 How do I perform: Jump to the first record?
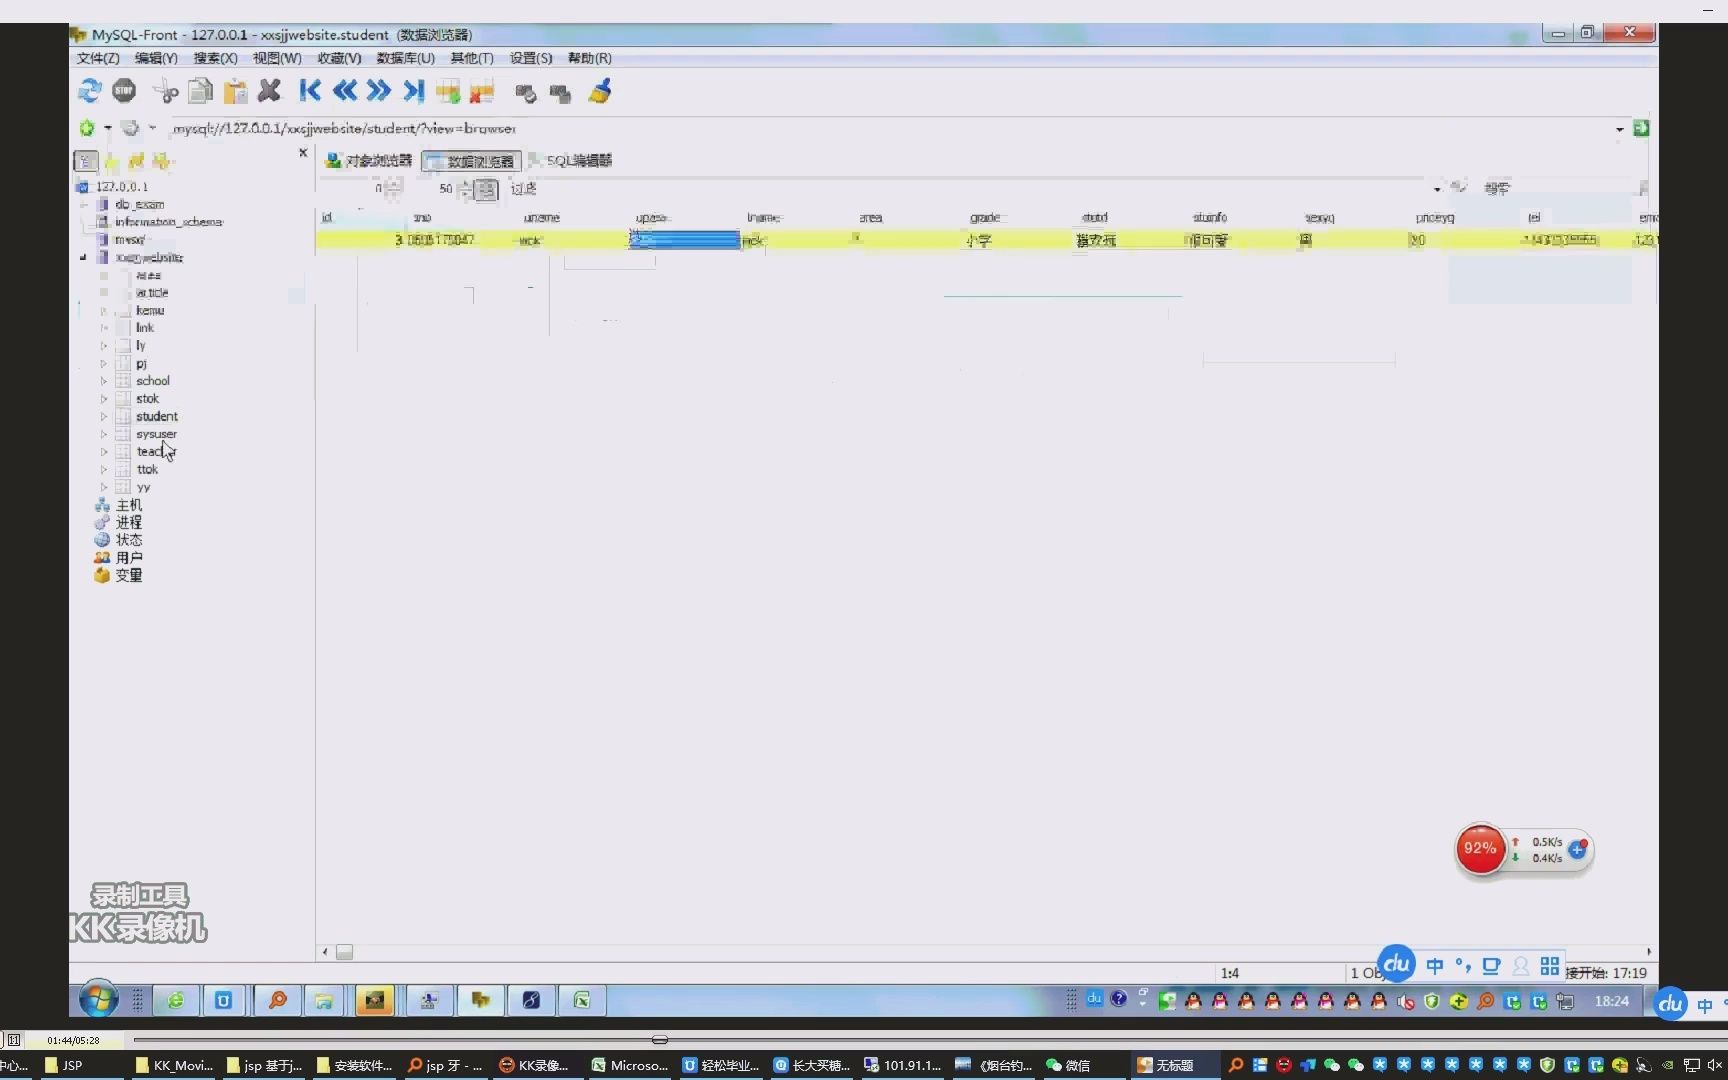point(310,91)
